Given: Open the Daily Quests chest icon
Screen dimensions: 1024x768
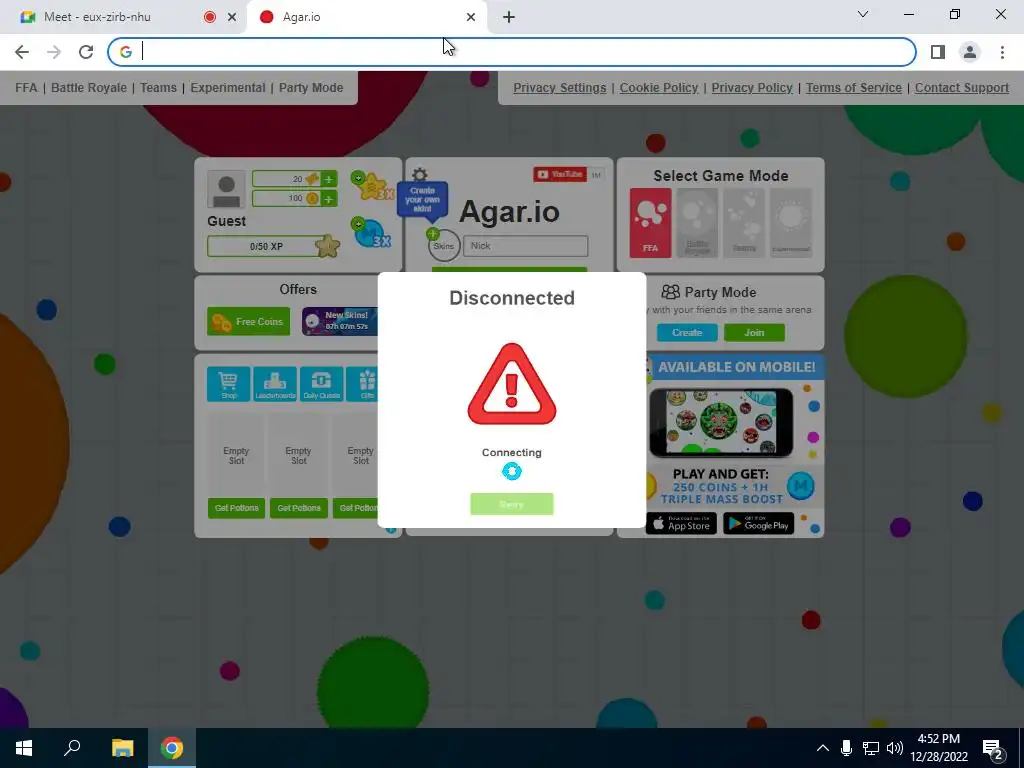Looking at the screenshot, I should (321, 384).
